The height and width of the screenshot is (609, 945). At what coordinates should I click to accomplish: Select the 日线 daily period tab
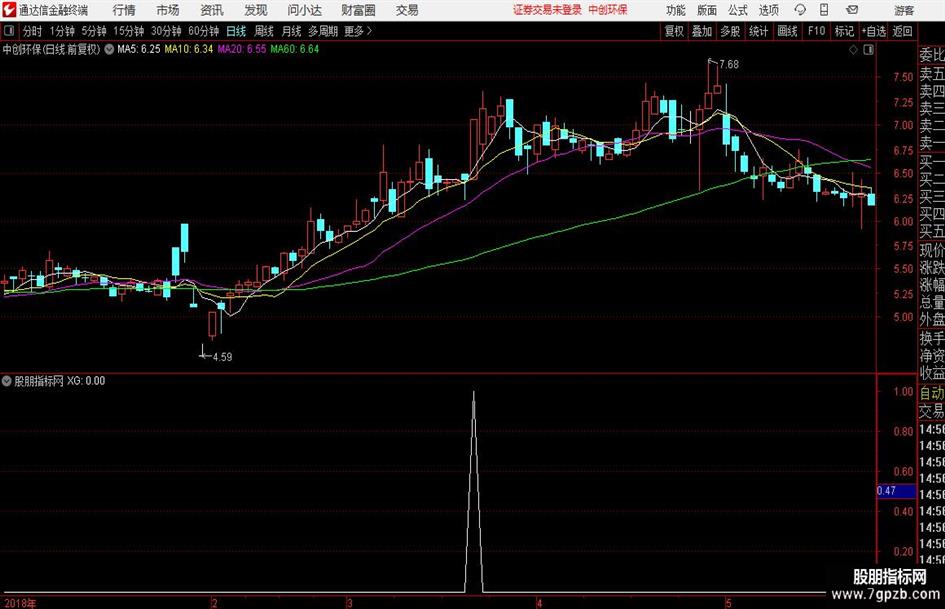point(236,31)
